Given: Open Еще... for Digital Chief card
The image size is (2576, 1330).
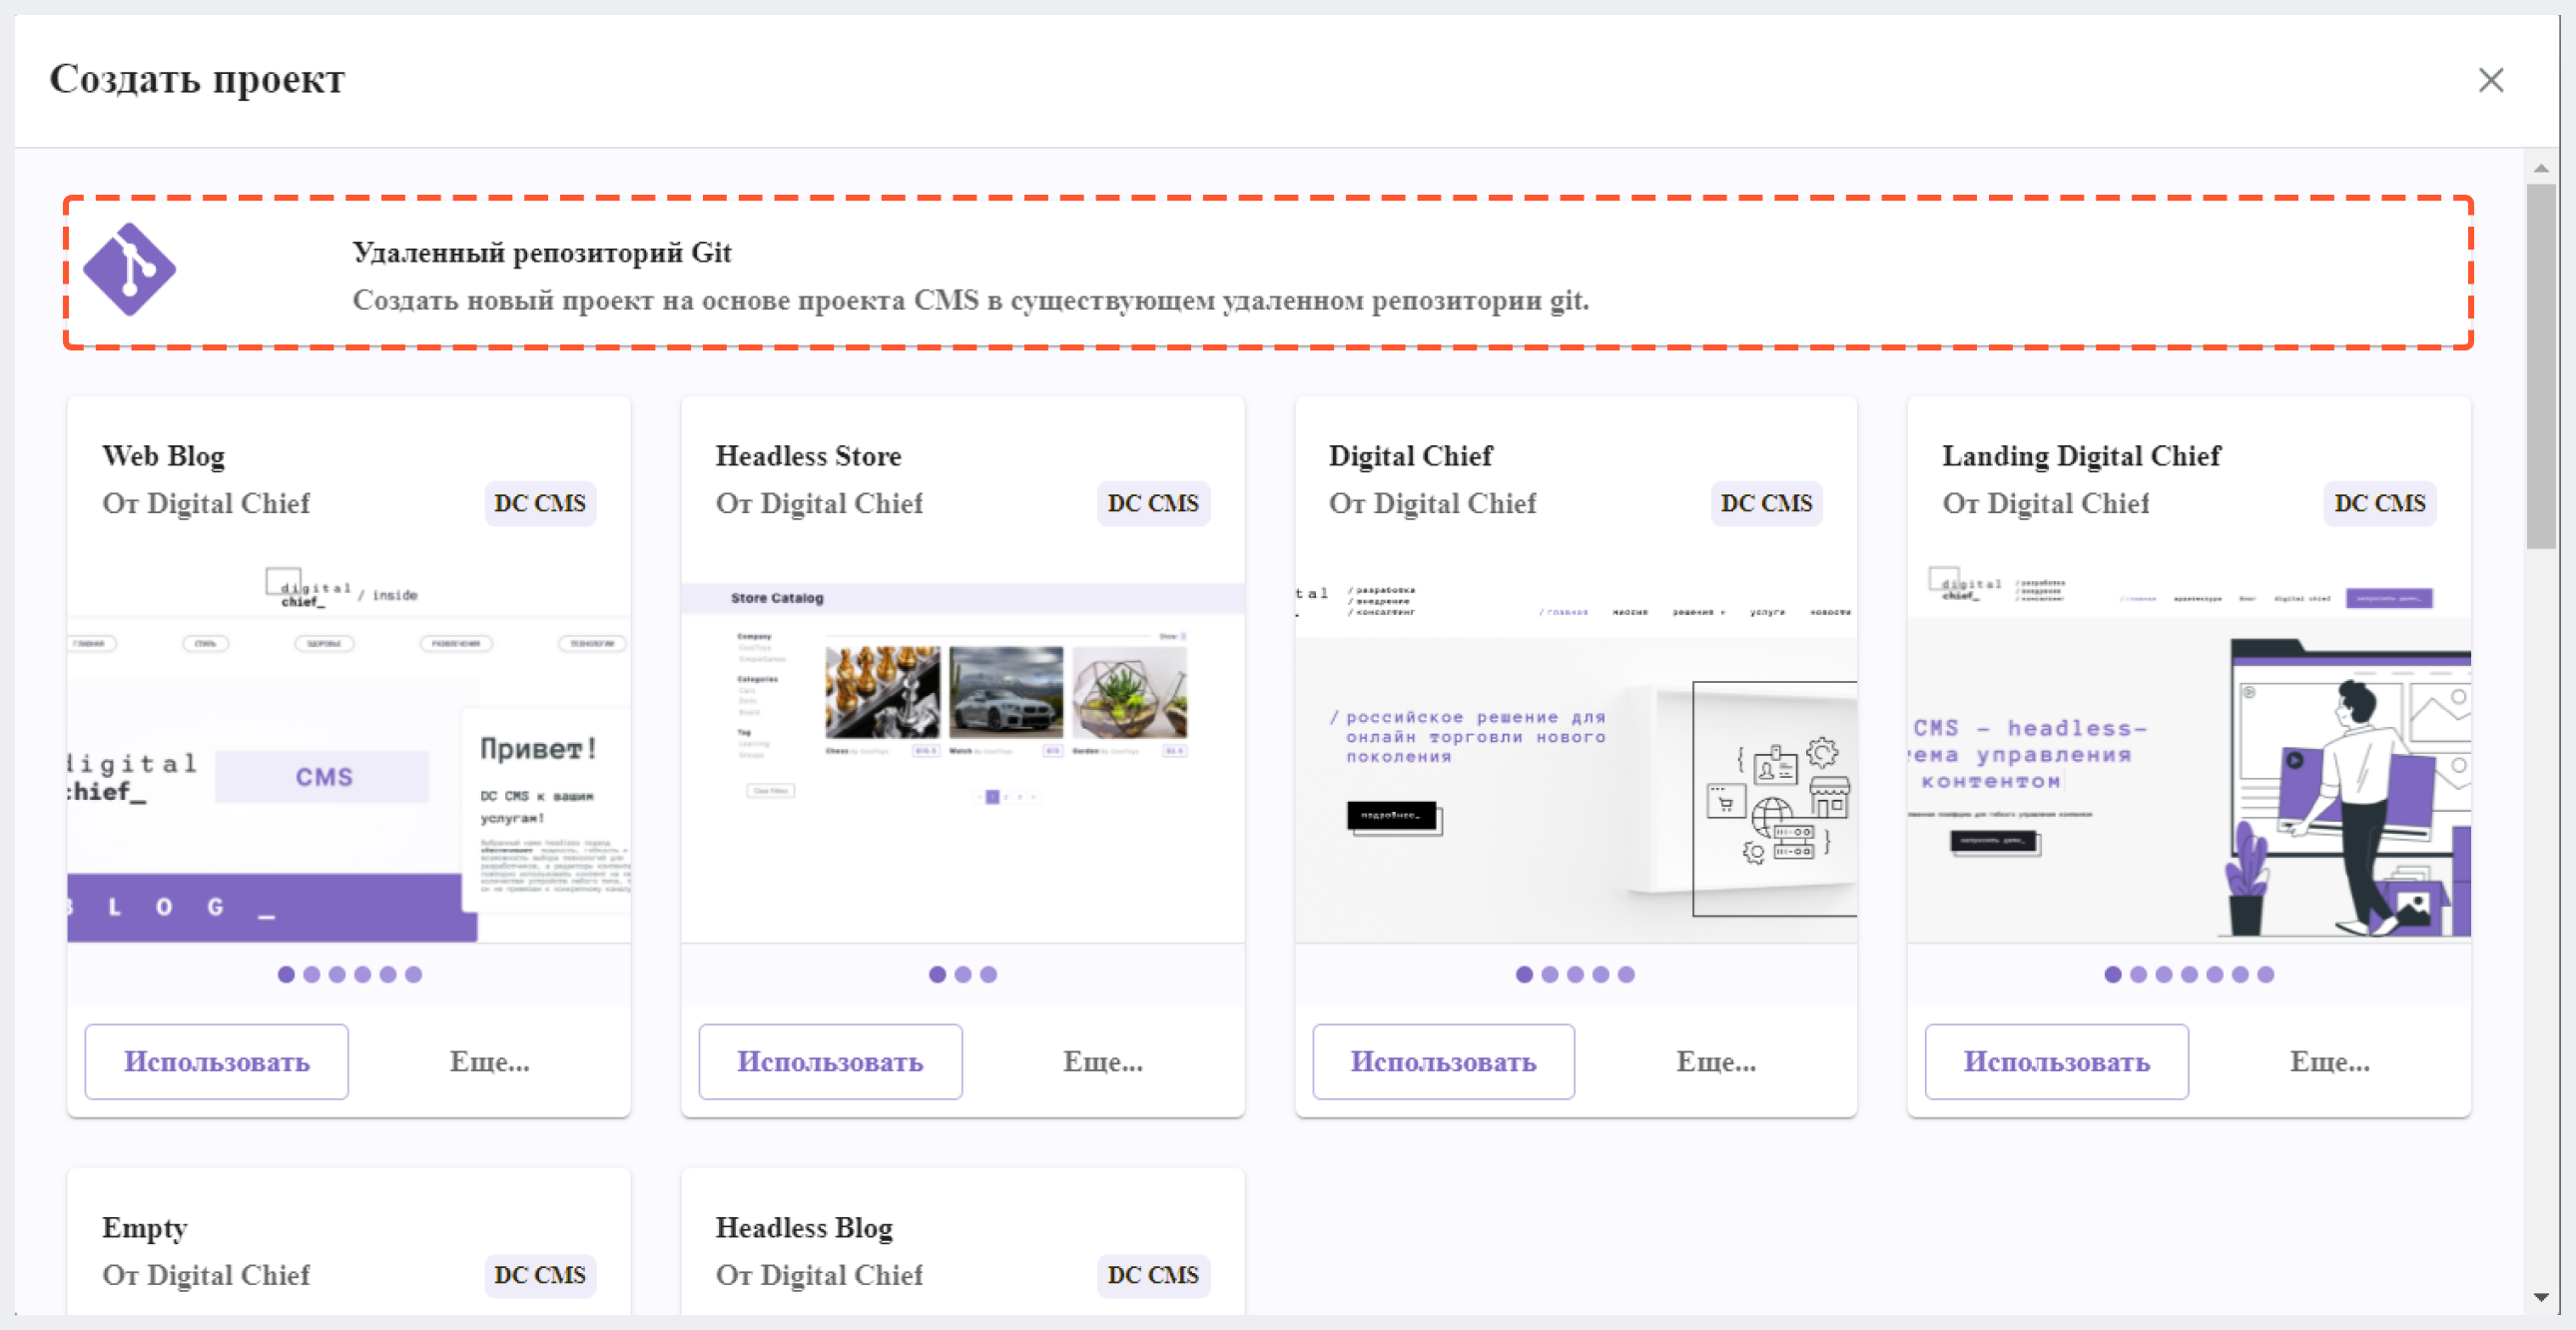Looking at the screenshot, I should pos(1716,1061).
